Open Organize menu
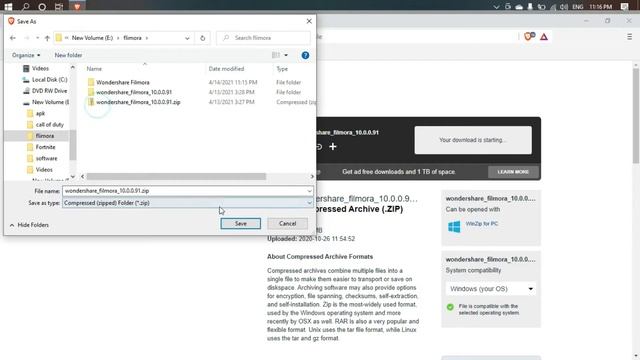Viewport: 640px width, 360px height. (x=26, y=55)
